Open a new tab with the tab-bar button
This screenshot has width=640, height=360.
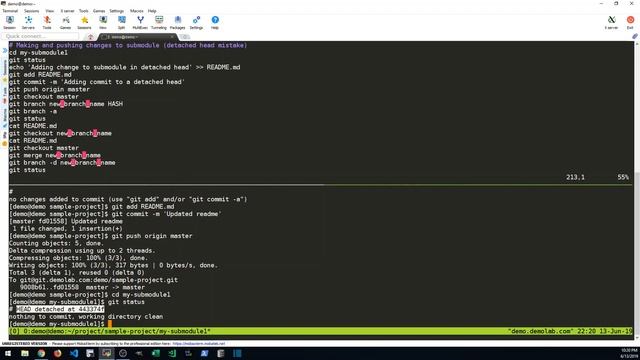184,37
